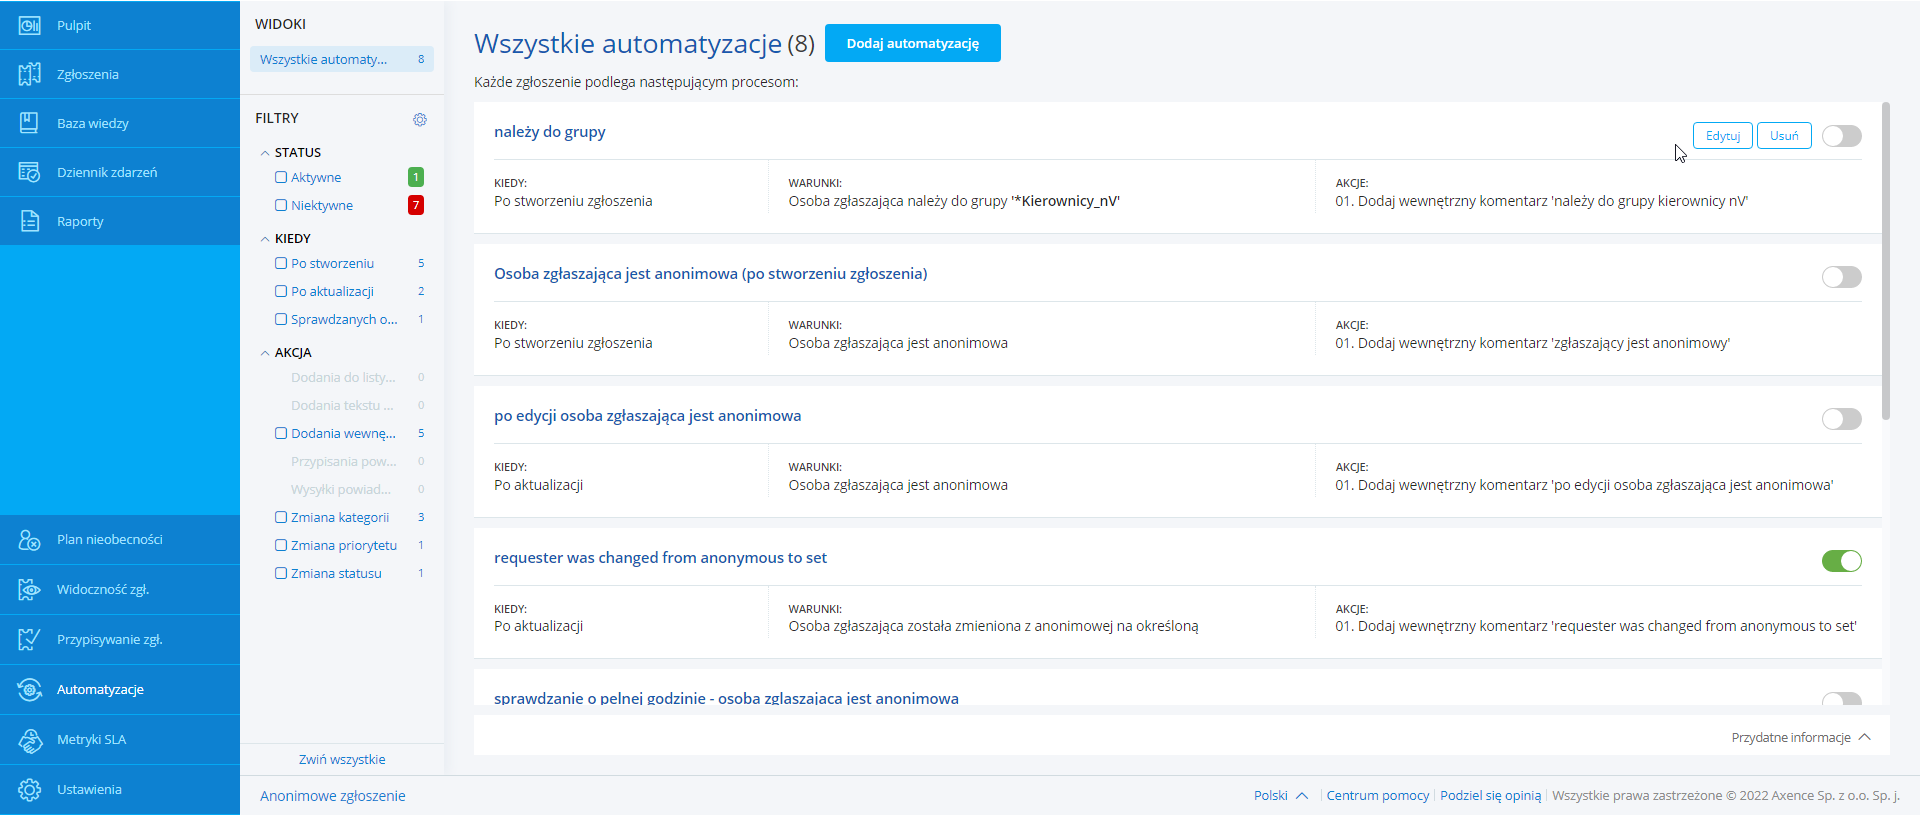Disable 'requester was changed' automation switch
The image size is (1920, 815).
pos(1841,561)
